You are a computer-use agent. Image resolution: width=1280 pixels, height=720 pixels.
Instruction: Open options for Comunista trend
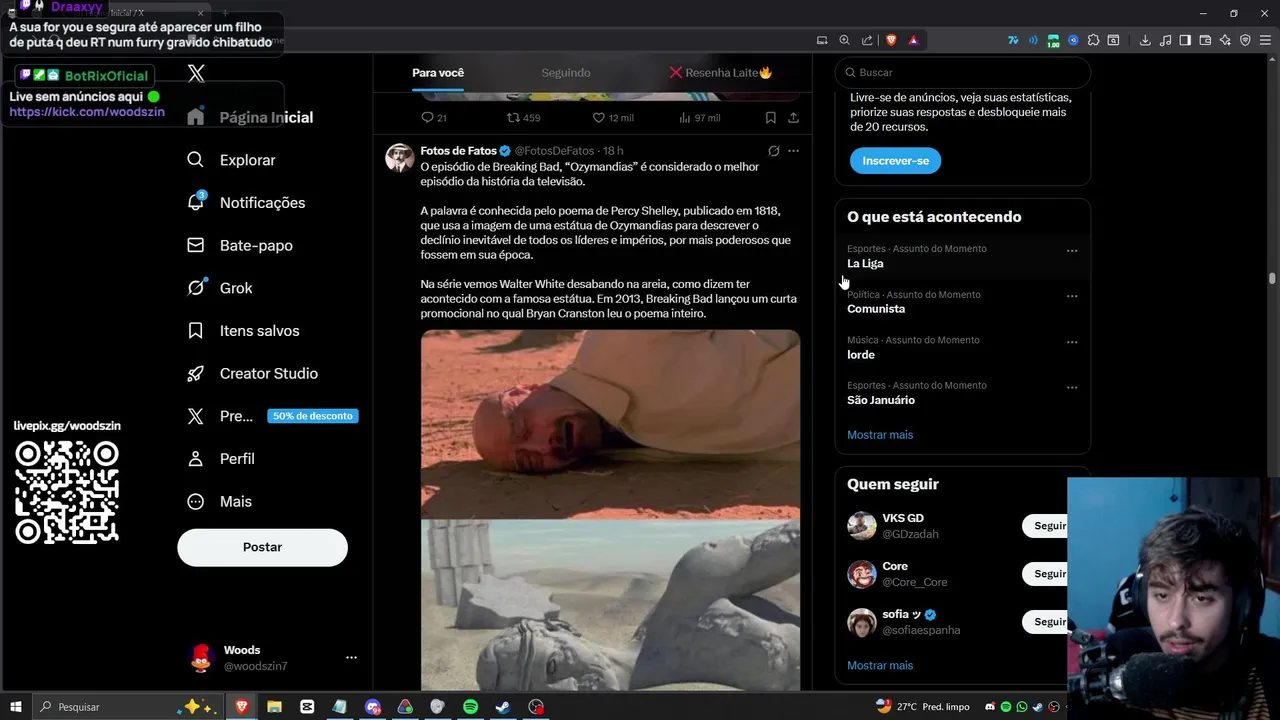(x=1072, y=296)
